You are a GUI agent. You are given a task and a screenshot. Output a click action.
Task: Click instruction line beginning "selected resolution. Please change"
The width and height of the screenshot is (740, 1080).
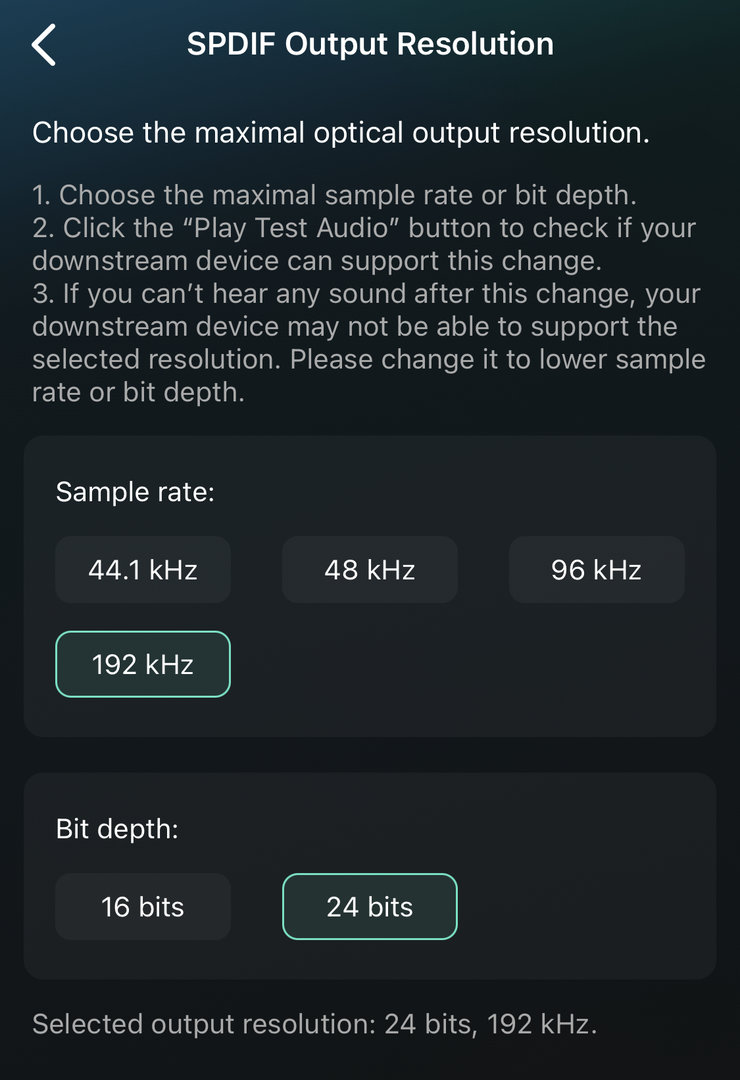[369, 360]
